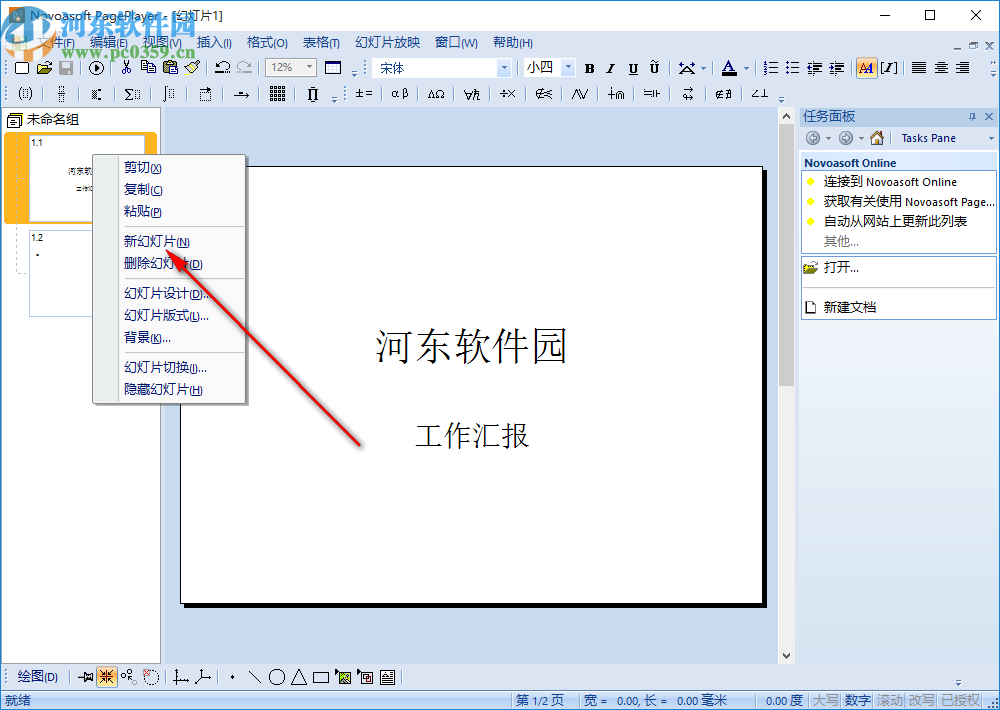Open the insert table icon
The image size is (1000, 710).
coord(332,67)
